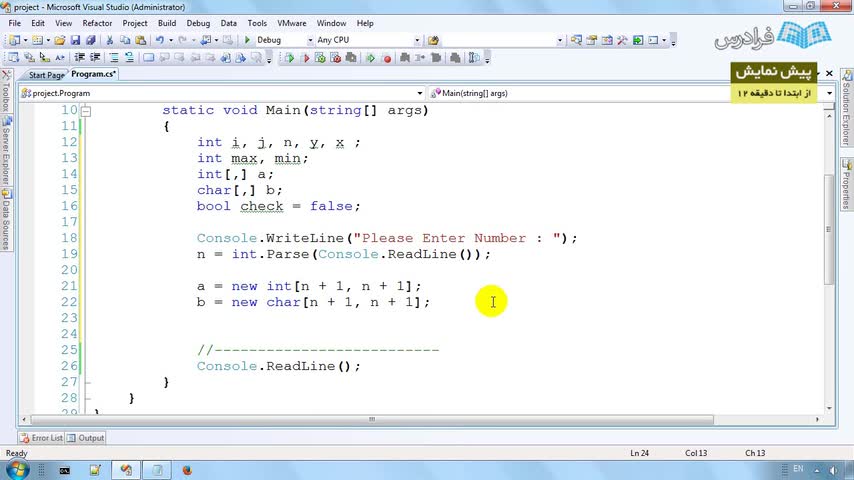Click the Add New Item icon
The width and height of the screenshot is (854, 480).
[x=37, y=40]
